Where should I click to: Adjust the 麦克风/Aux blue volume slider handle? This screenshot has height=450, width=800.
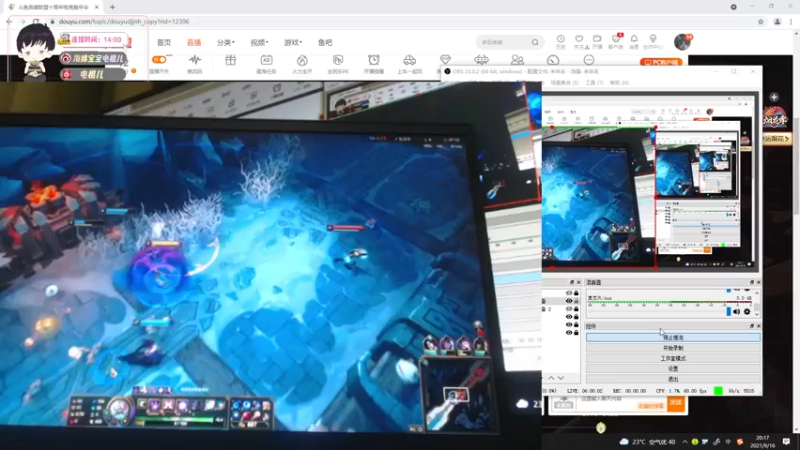[x=729, y=311]
